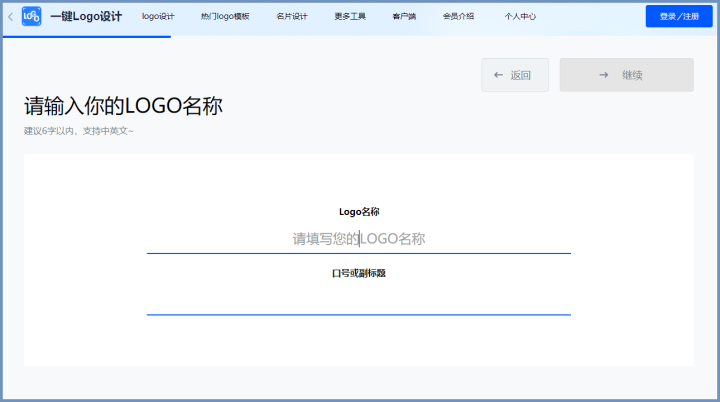
Task: Open the 会员介绍 page
Action: click(x=459, y=17)
